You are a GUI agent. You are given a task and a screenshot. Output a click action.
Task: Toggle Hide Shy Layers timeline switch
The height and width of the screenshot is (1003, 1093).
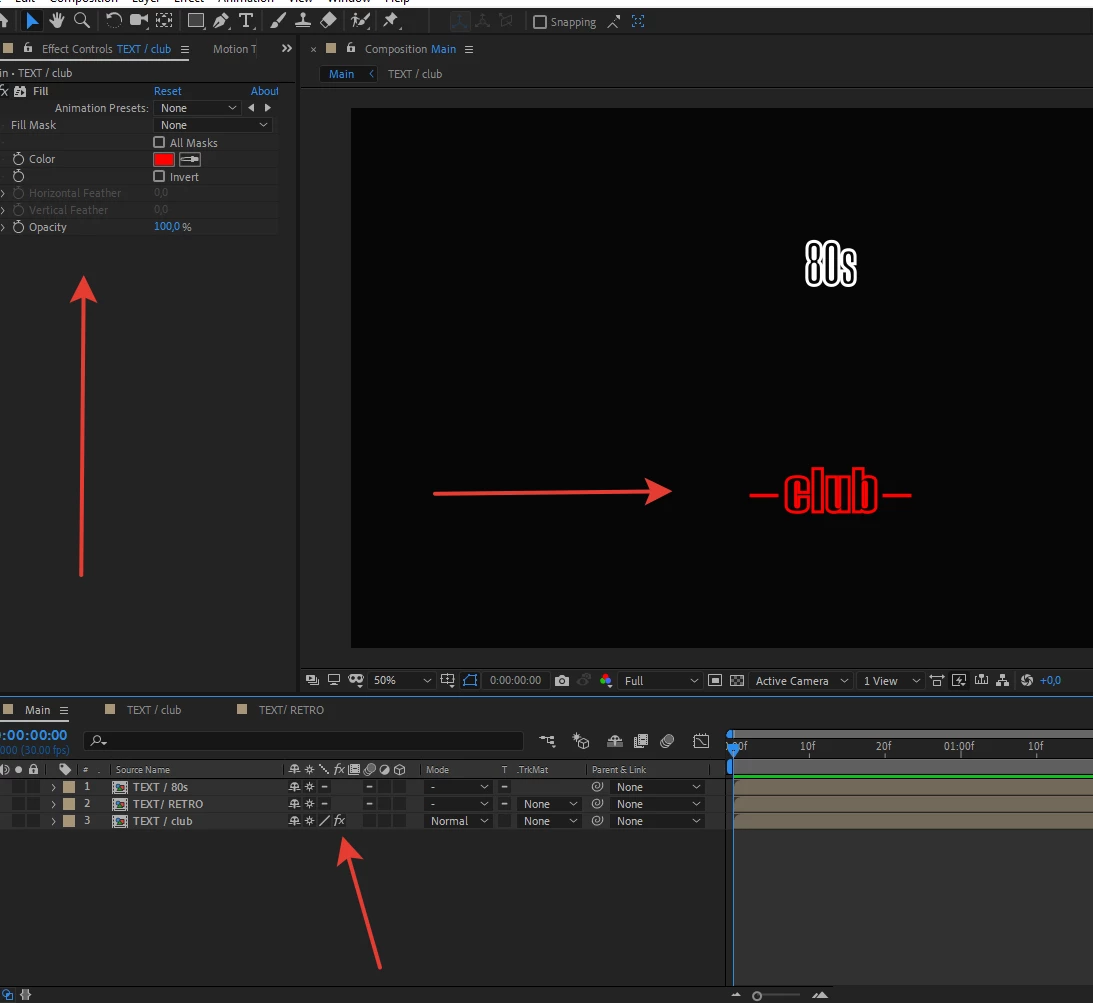tap(615, 741)
